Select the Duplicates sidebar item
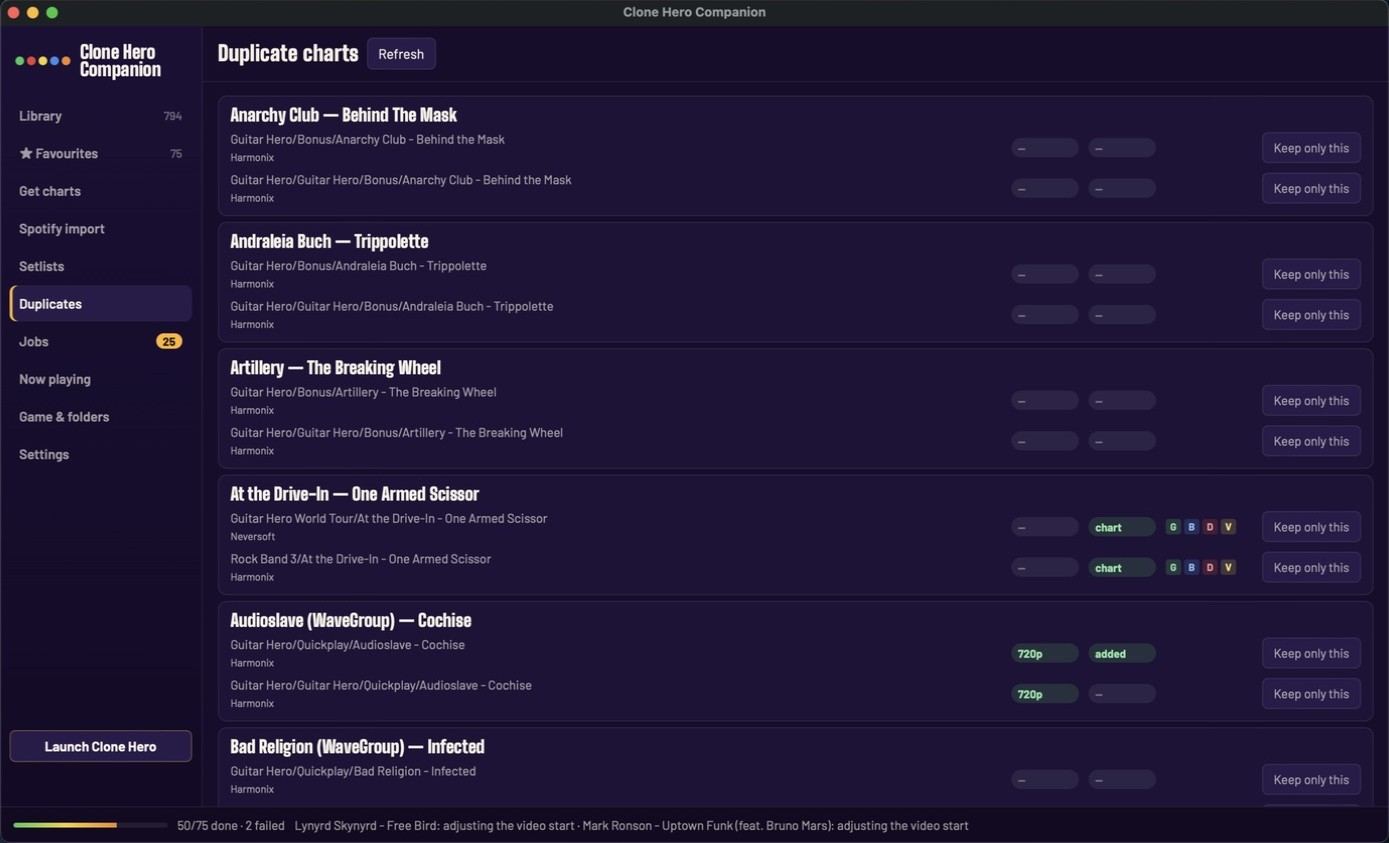This screenshot has width=1389, height=843. pyautogui.click(x=100, y=304)
